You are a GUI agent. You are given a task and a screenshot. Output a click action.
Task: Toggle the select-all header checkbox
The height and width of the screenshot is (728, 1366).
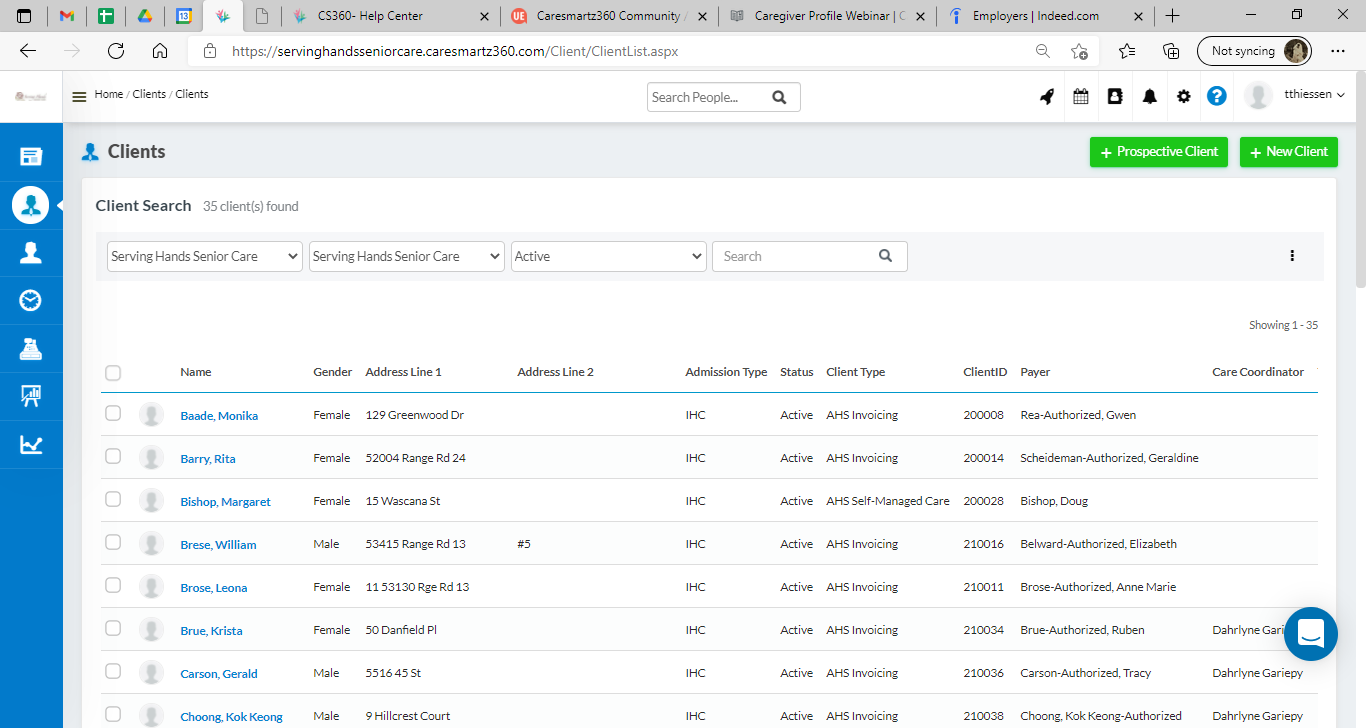(x=113, y=373)
